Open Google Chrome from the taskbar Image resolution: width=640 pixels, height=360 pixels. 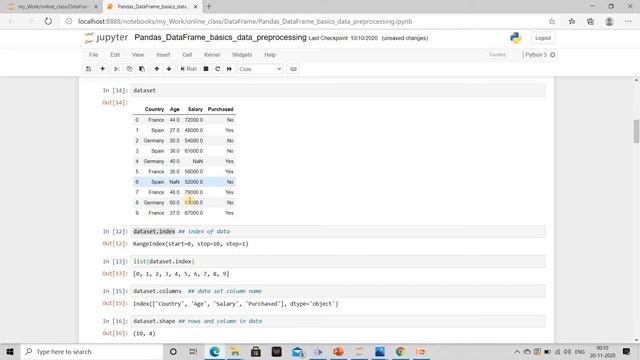tap(400, 351)
